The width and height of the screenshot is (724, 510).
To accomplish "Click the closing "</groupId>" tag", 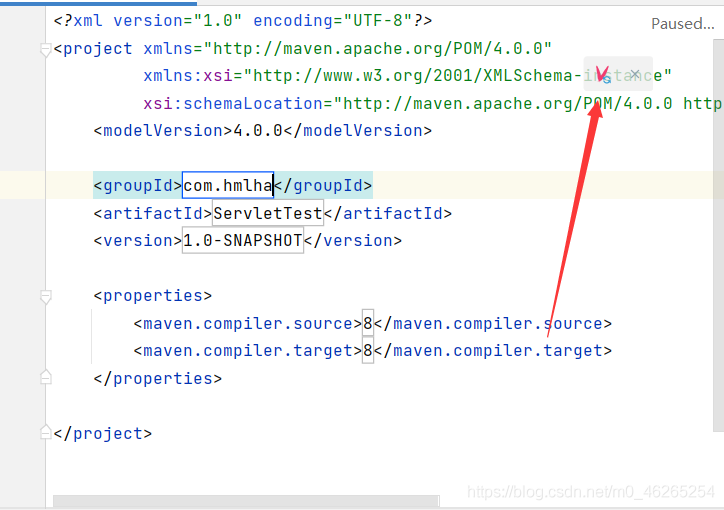I will [x=323, y=186].
